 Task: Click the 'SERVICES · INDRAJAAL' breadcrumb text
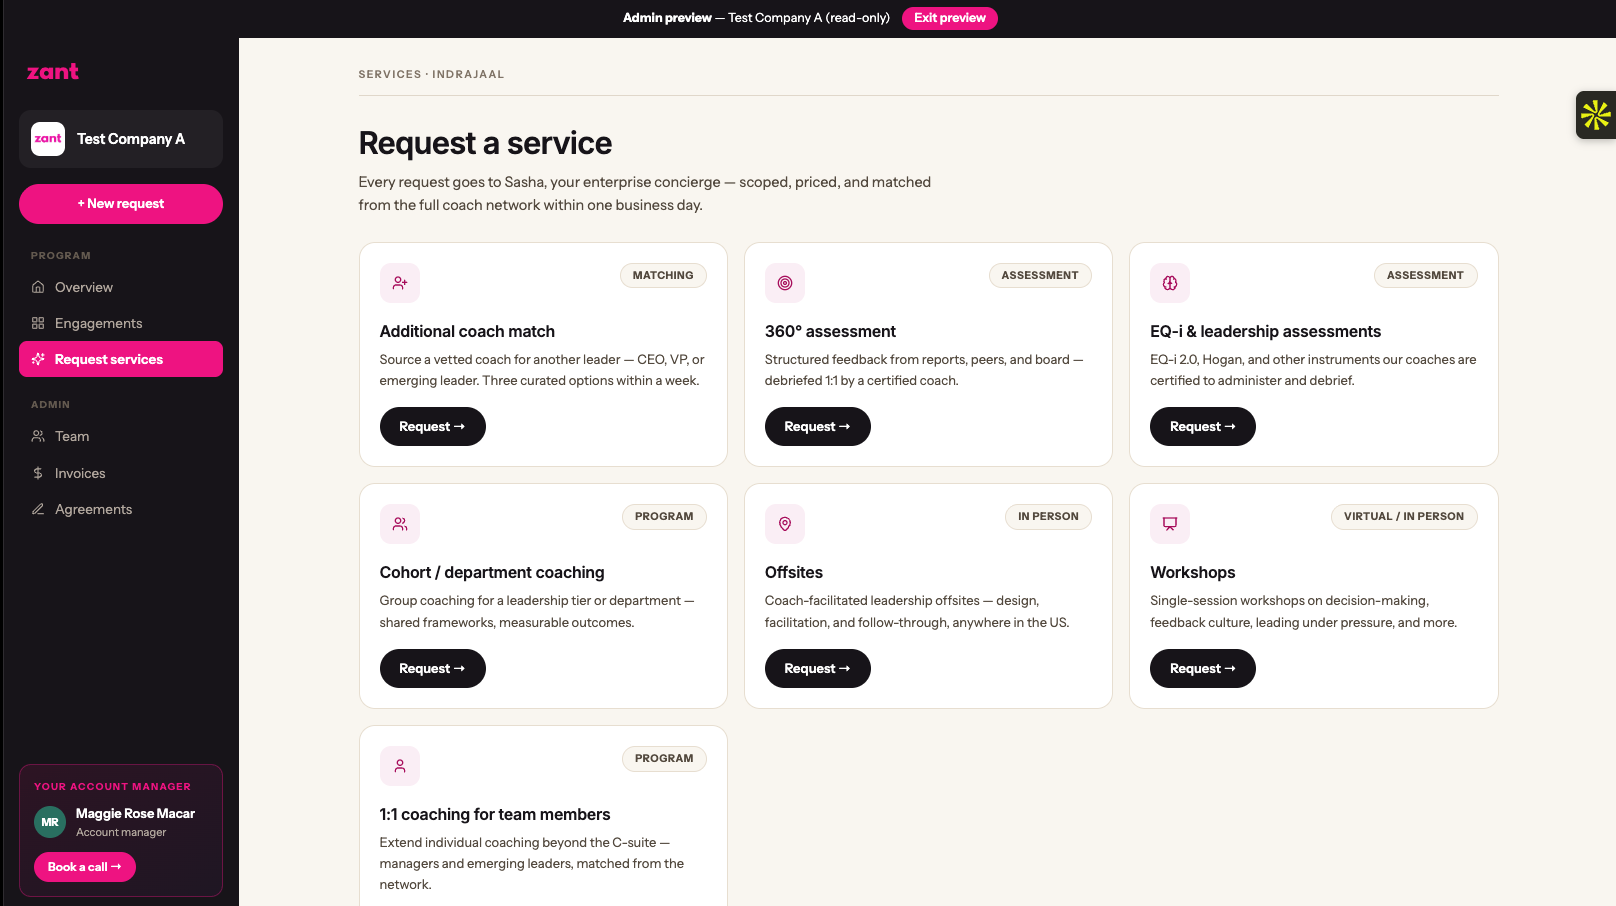(431, 74)
